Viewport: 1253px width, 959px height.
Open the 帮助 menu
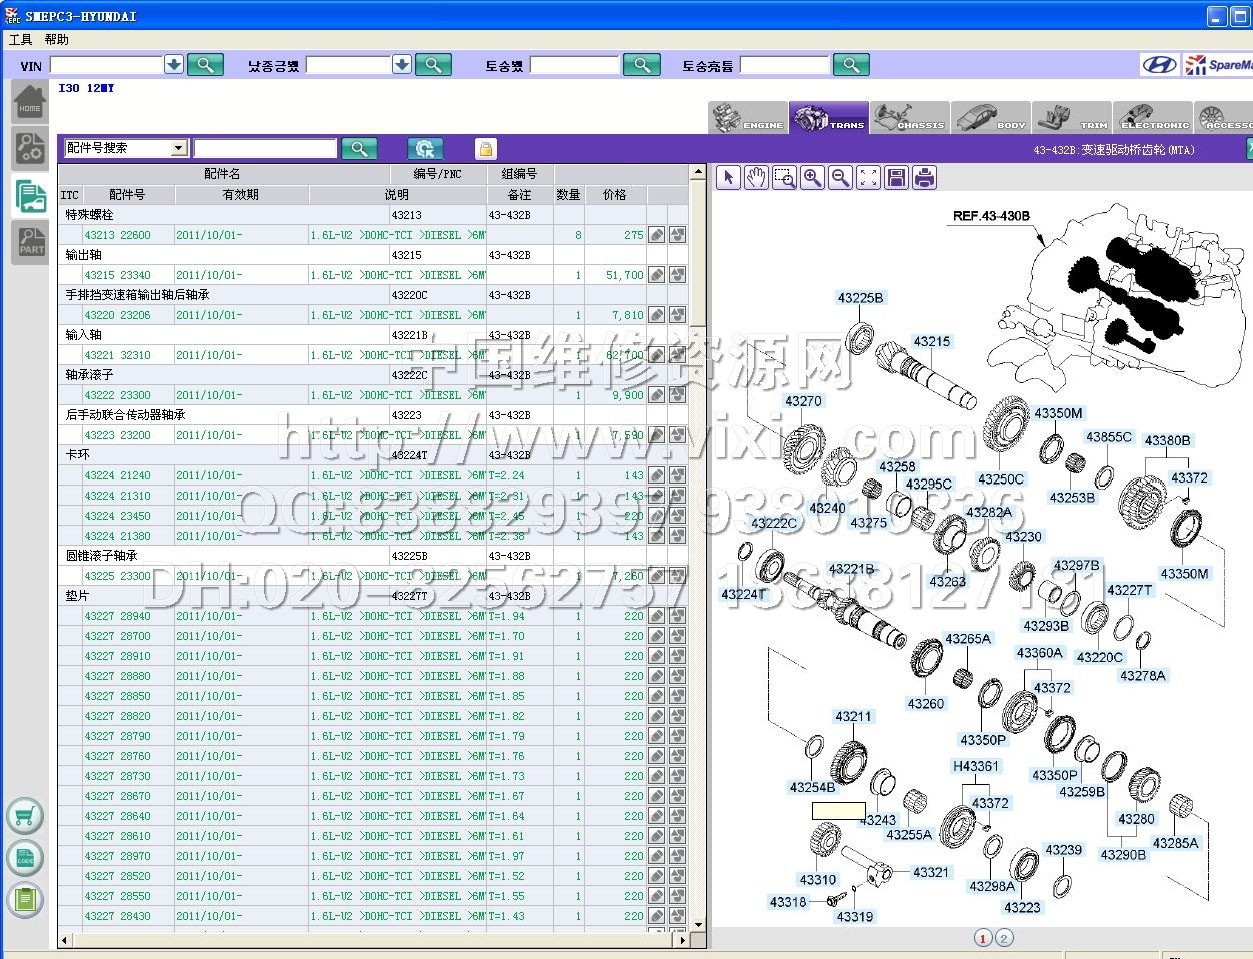(x=56, y=40)
